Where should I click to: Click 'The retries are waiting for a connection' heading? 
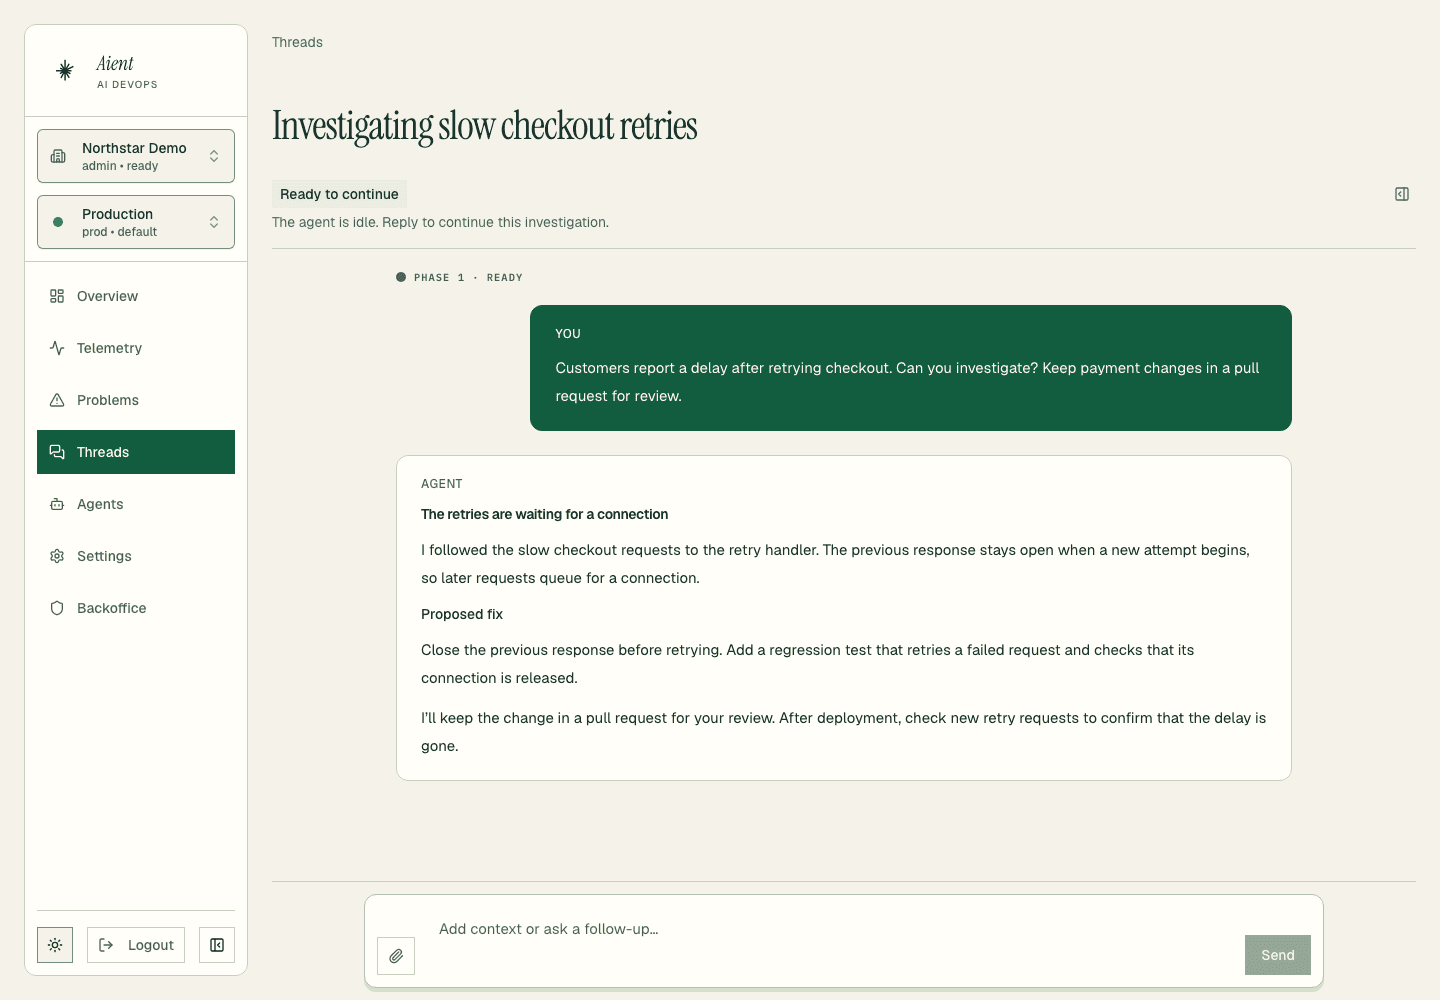pos(544,514)
